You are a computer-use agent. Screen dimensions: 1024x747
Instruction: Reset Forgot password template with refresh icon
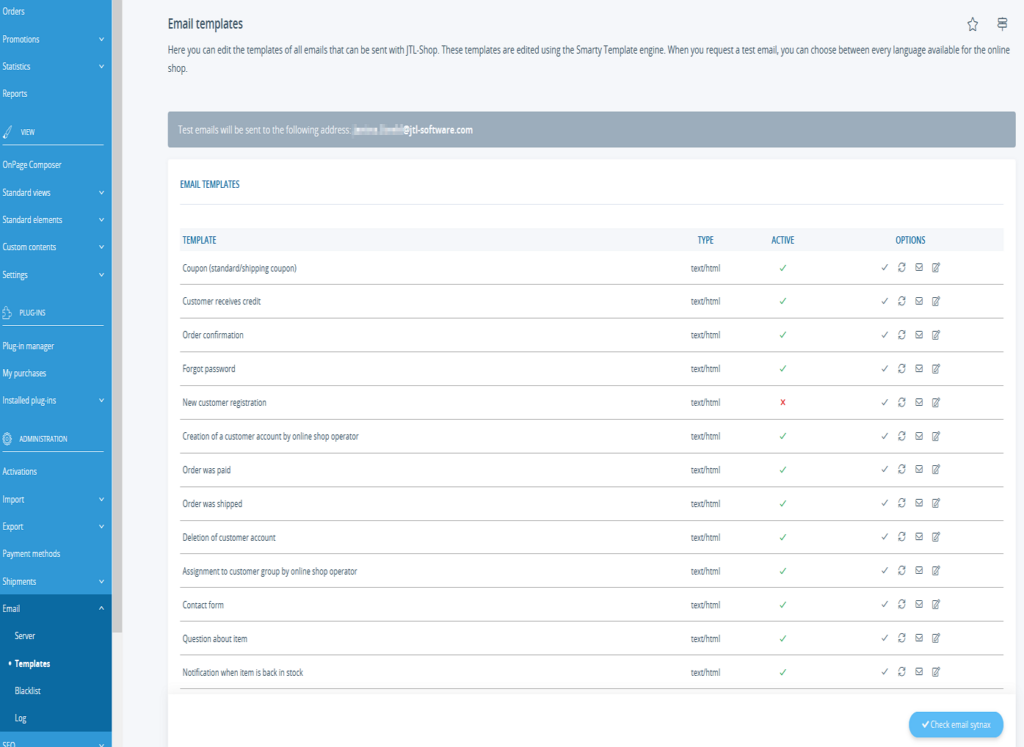click(901, 368)
